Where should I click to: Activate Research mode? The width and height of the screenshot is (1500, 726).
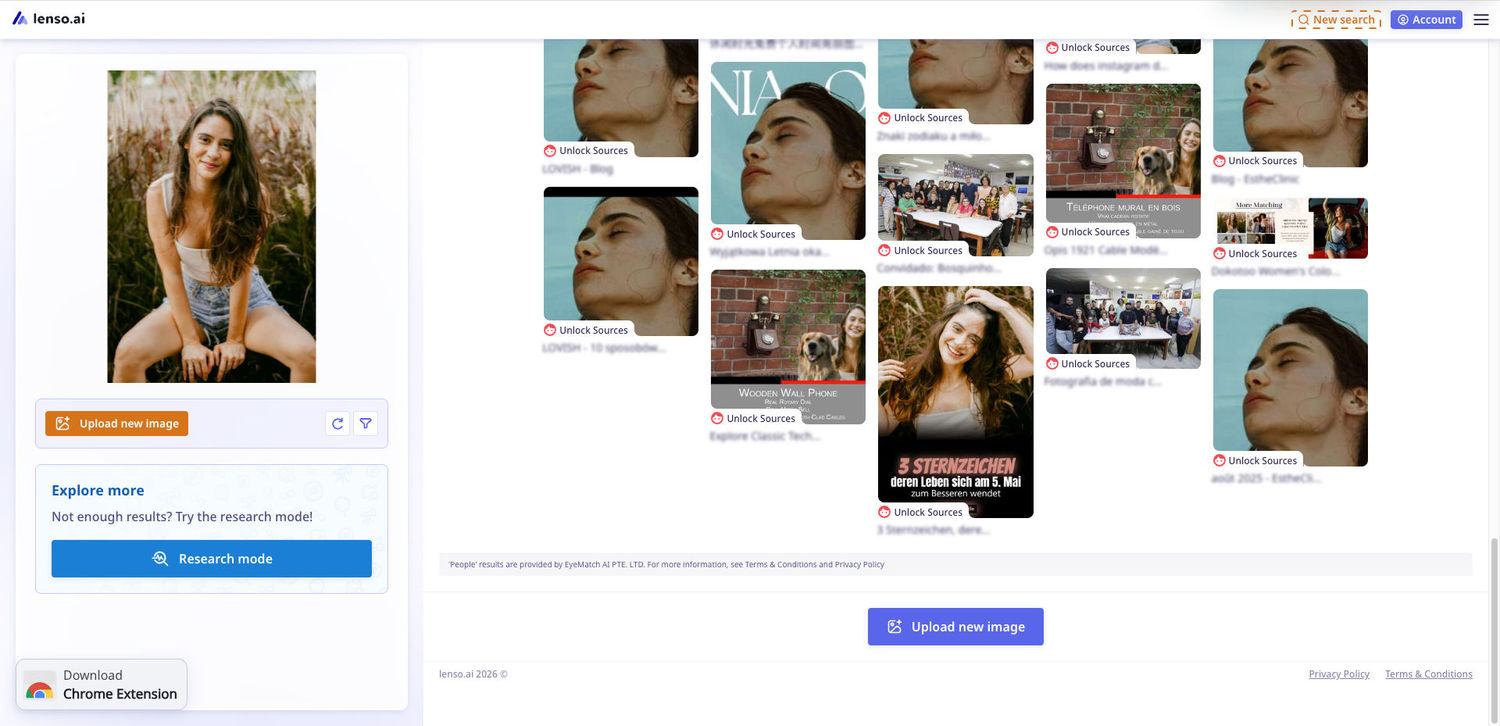(212, 559)
